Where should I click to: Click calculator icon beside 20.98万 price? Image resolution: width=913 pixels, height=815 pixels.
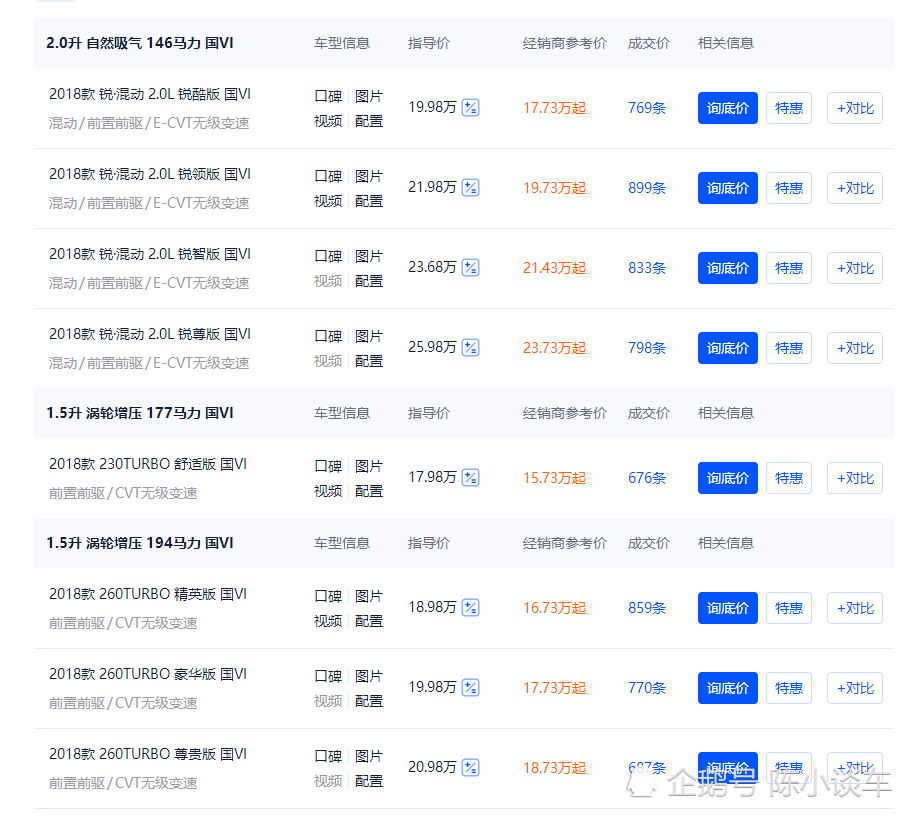click(471, 768)
